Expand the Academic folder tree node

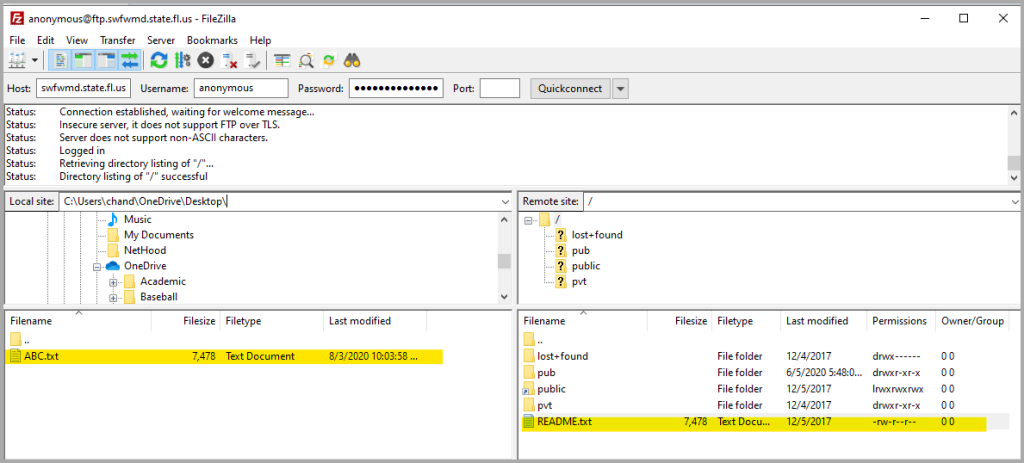pyautogui.click(x=113, y=282)
